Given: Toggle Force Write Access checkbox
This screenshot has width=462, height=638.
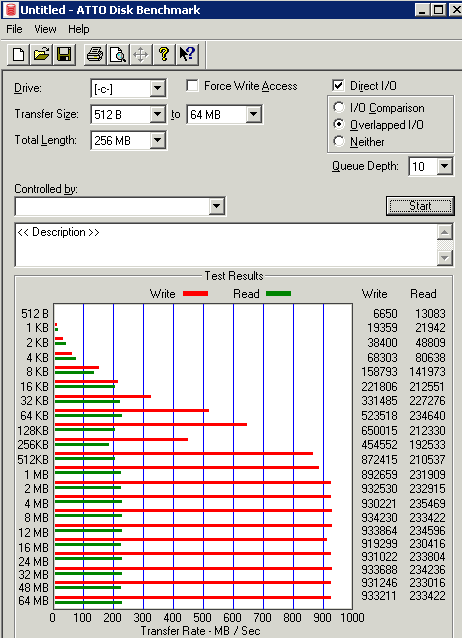Looking at the screenshot, I should 192,86.
